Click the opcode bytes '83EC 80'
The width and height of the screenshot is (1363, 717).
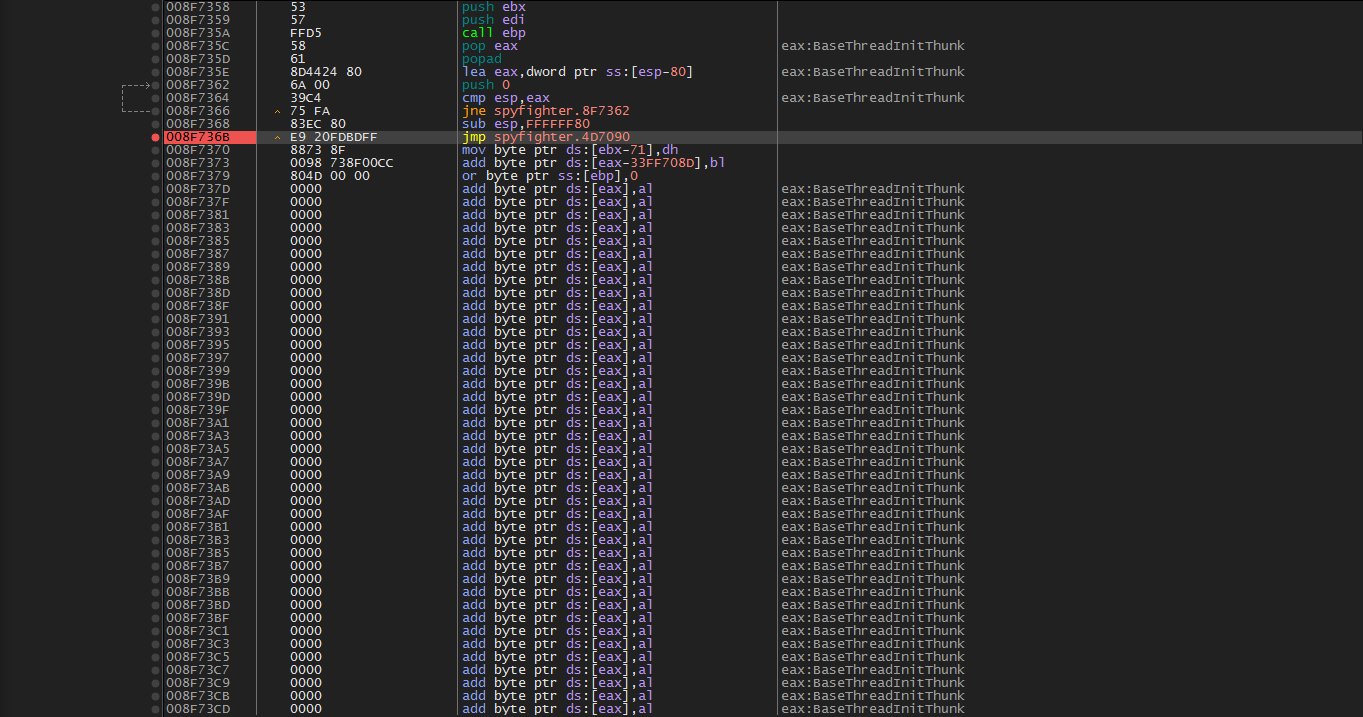pos(318,124)
